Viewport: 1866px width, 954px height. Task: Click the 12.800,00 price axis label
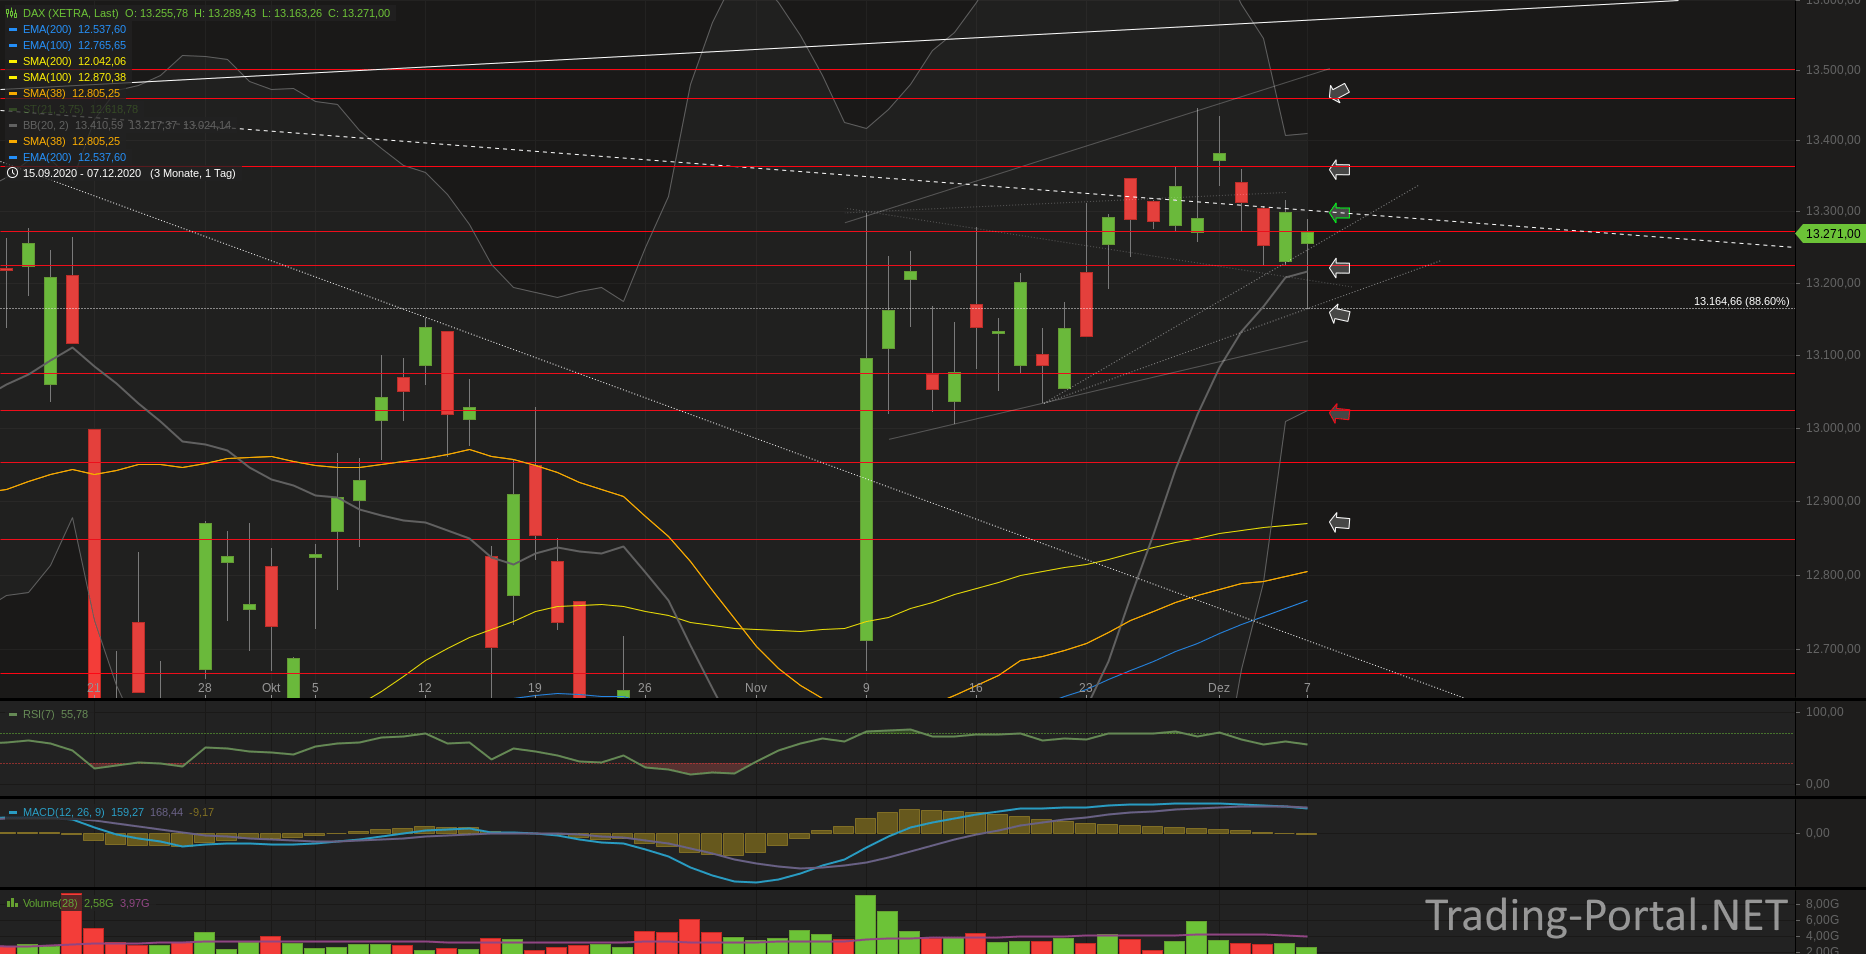coord(1833,575)
